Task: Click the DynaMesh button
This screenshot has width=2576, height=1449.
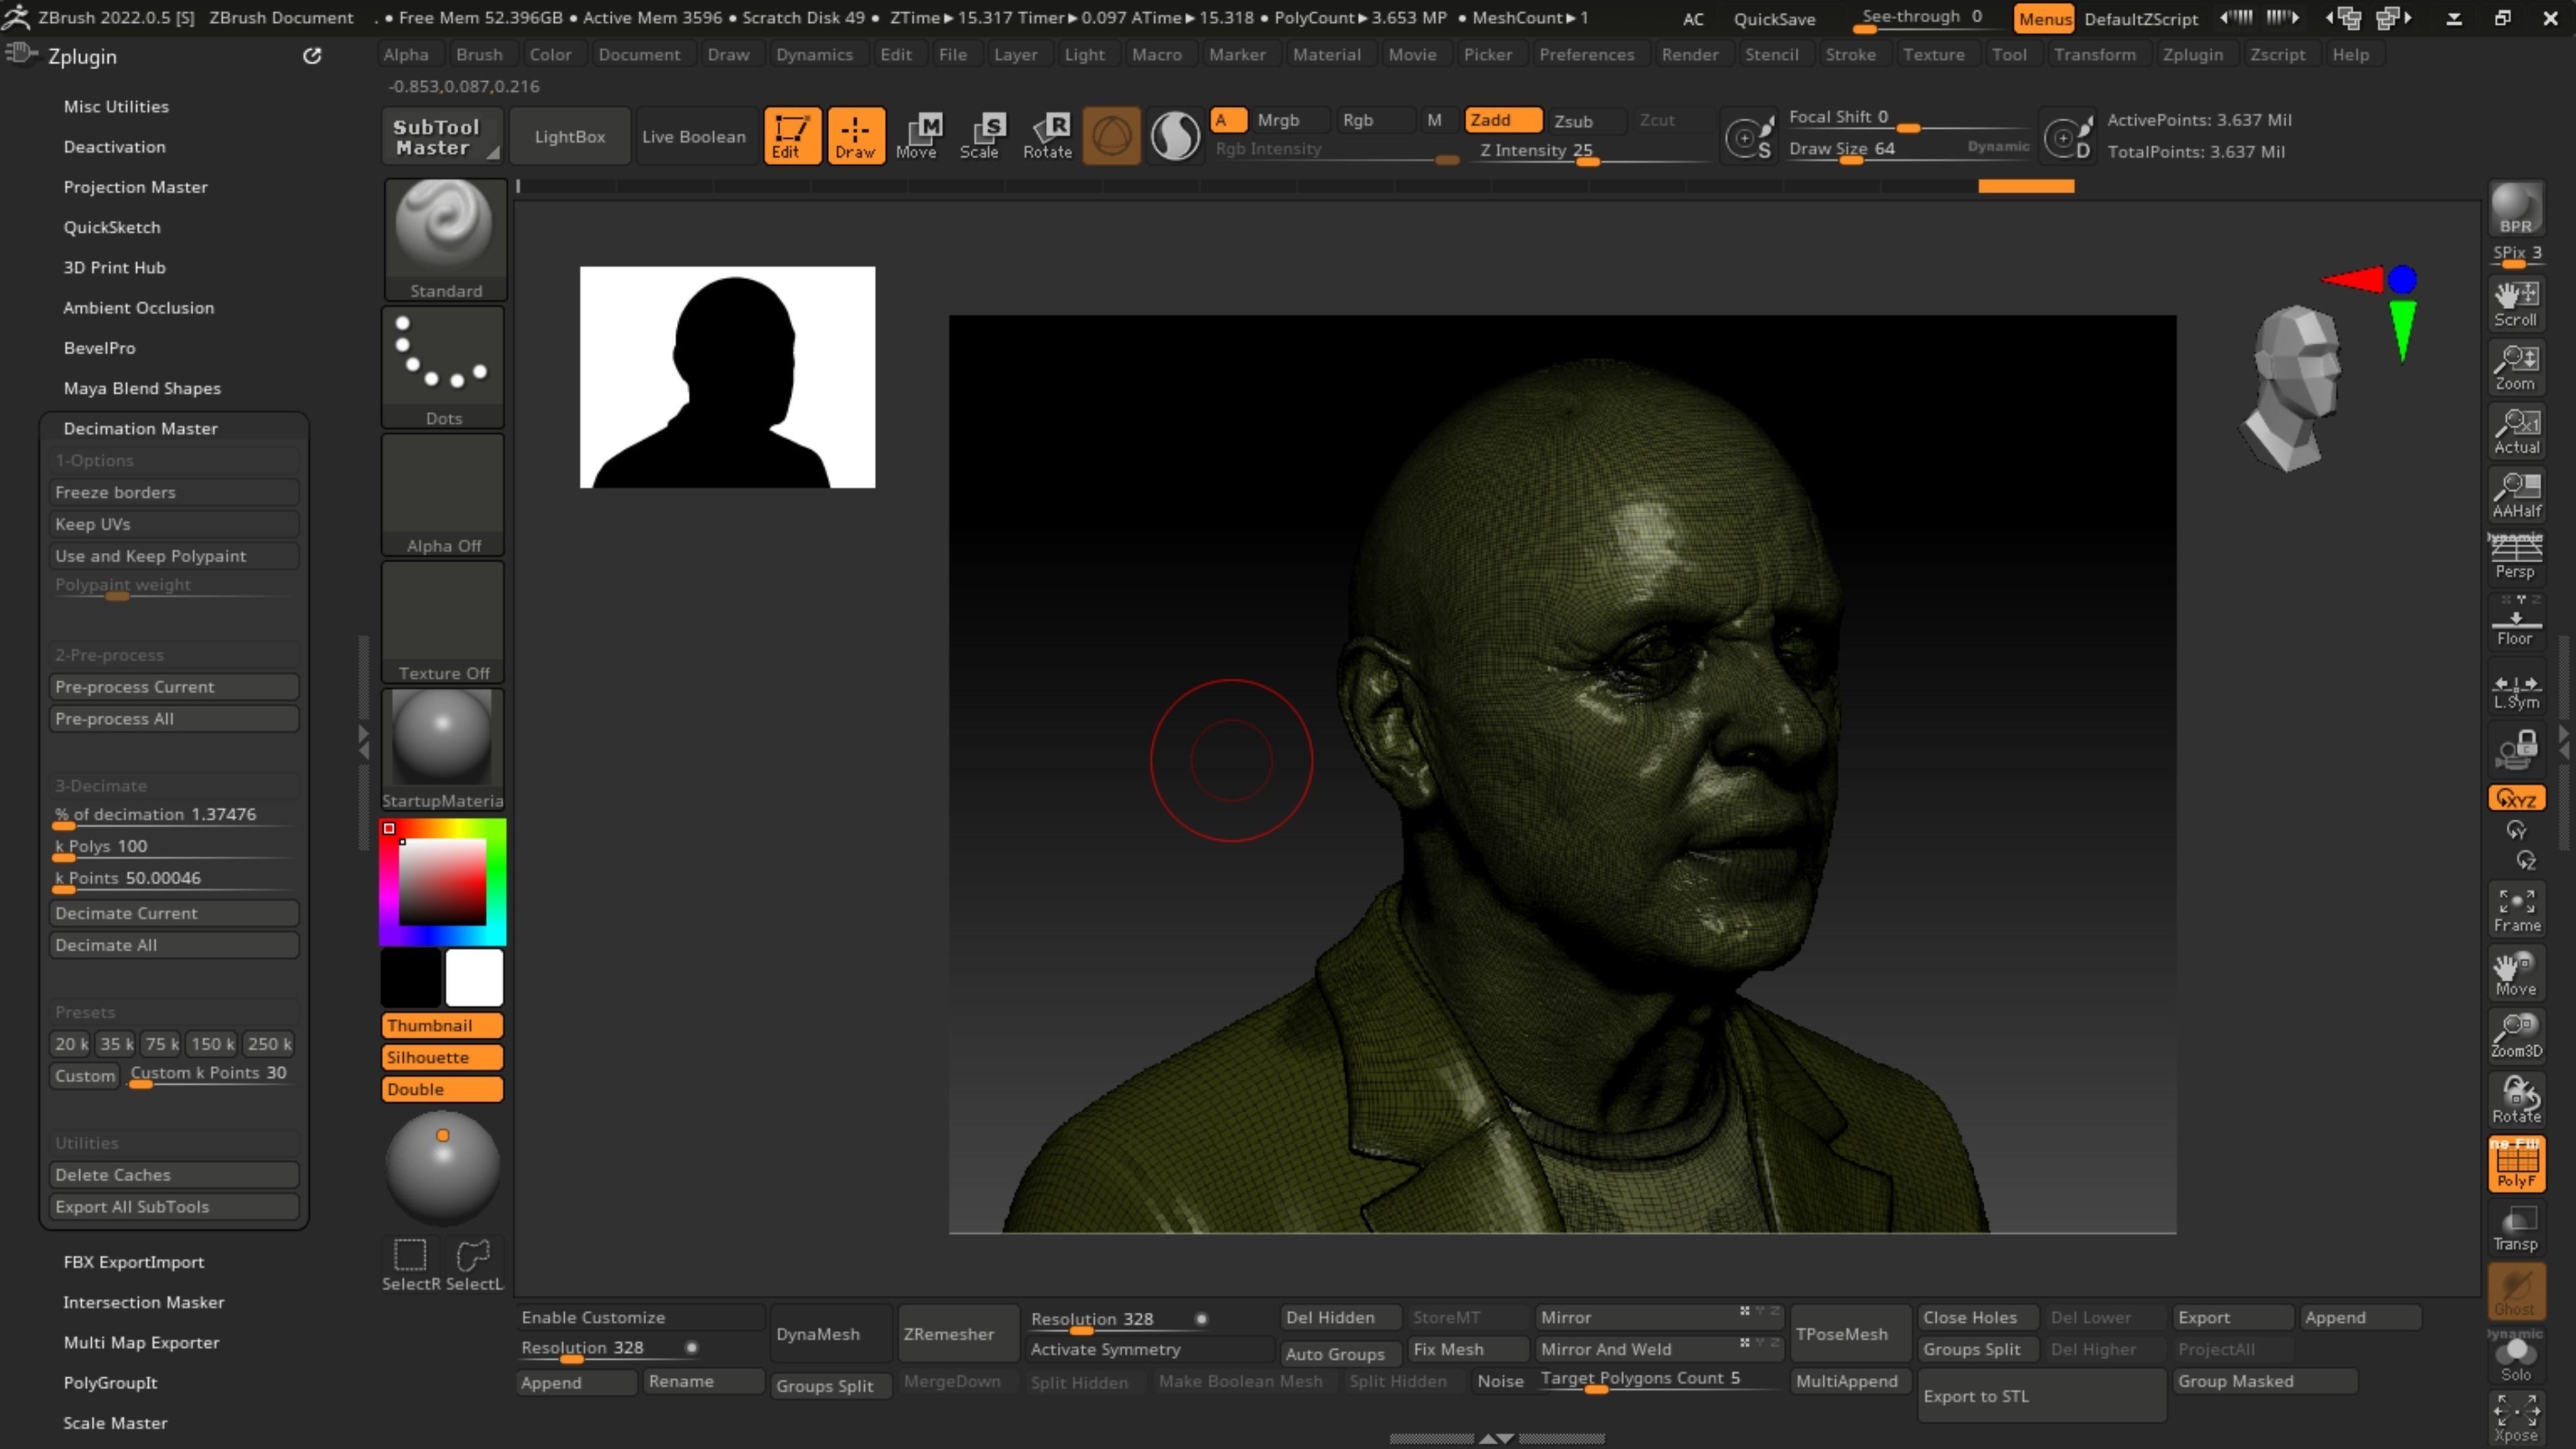Action: 830,1334
